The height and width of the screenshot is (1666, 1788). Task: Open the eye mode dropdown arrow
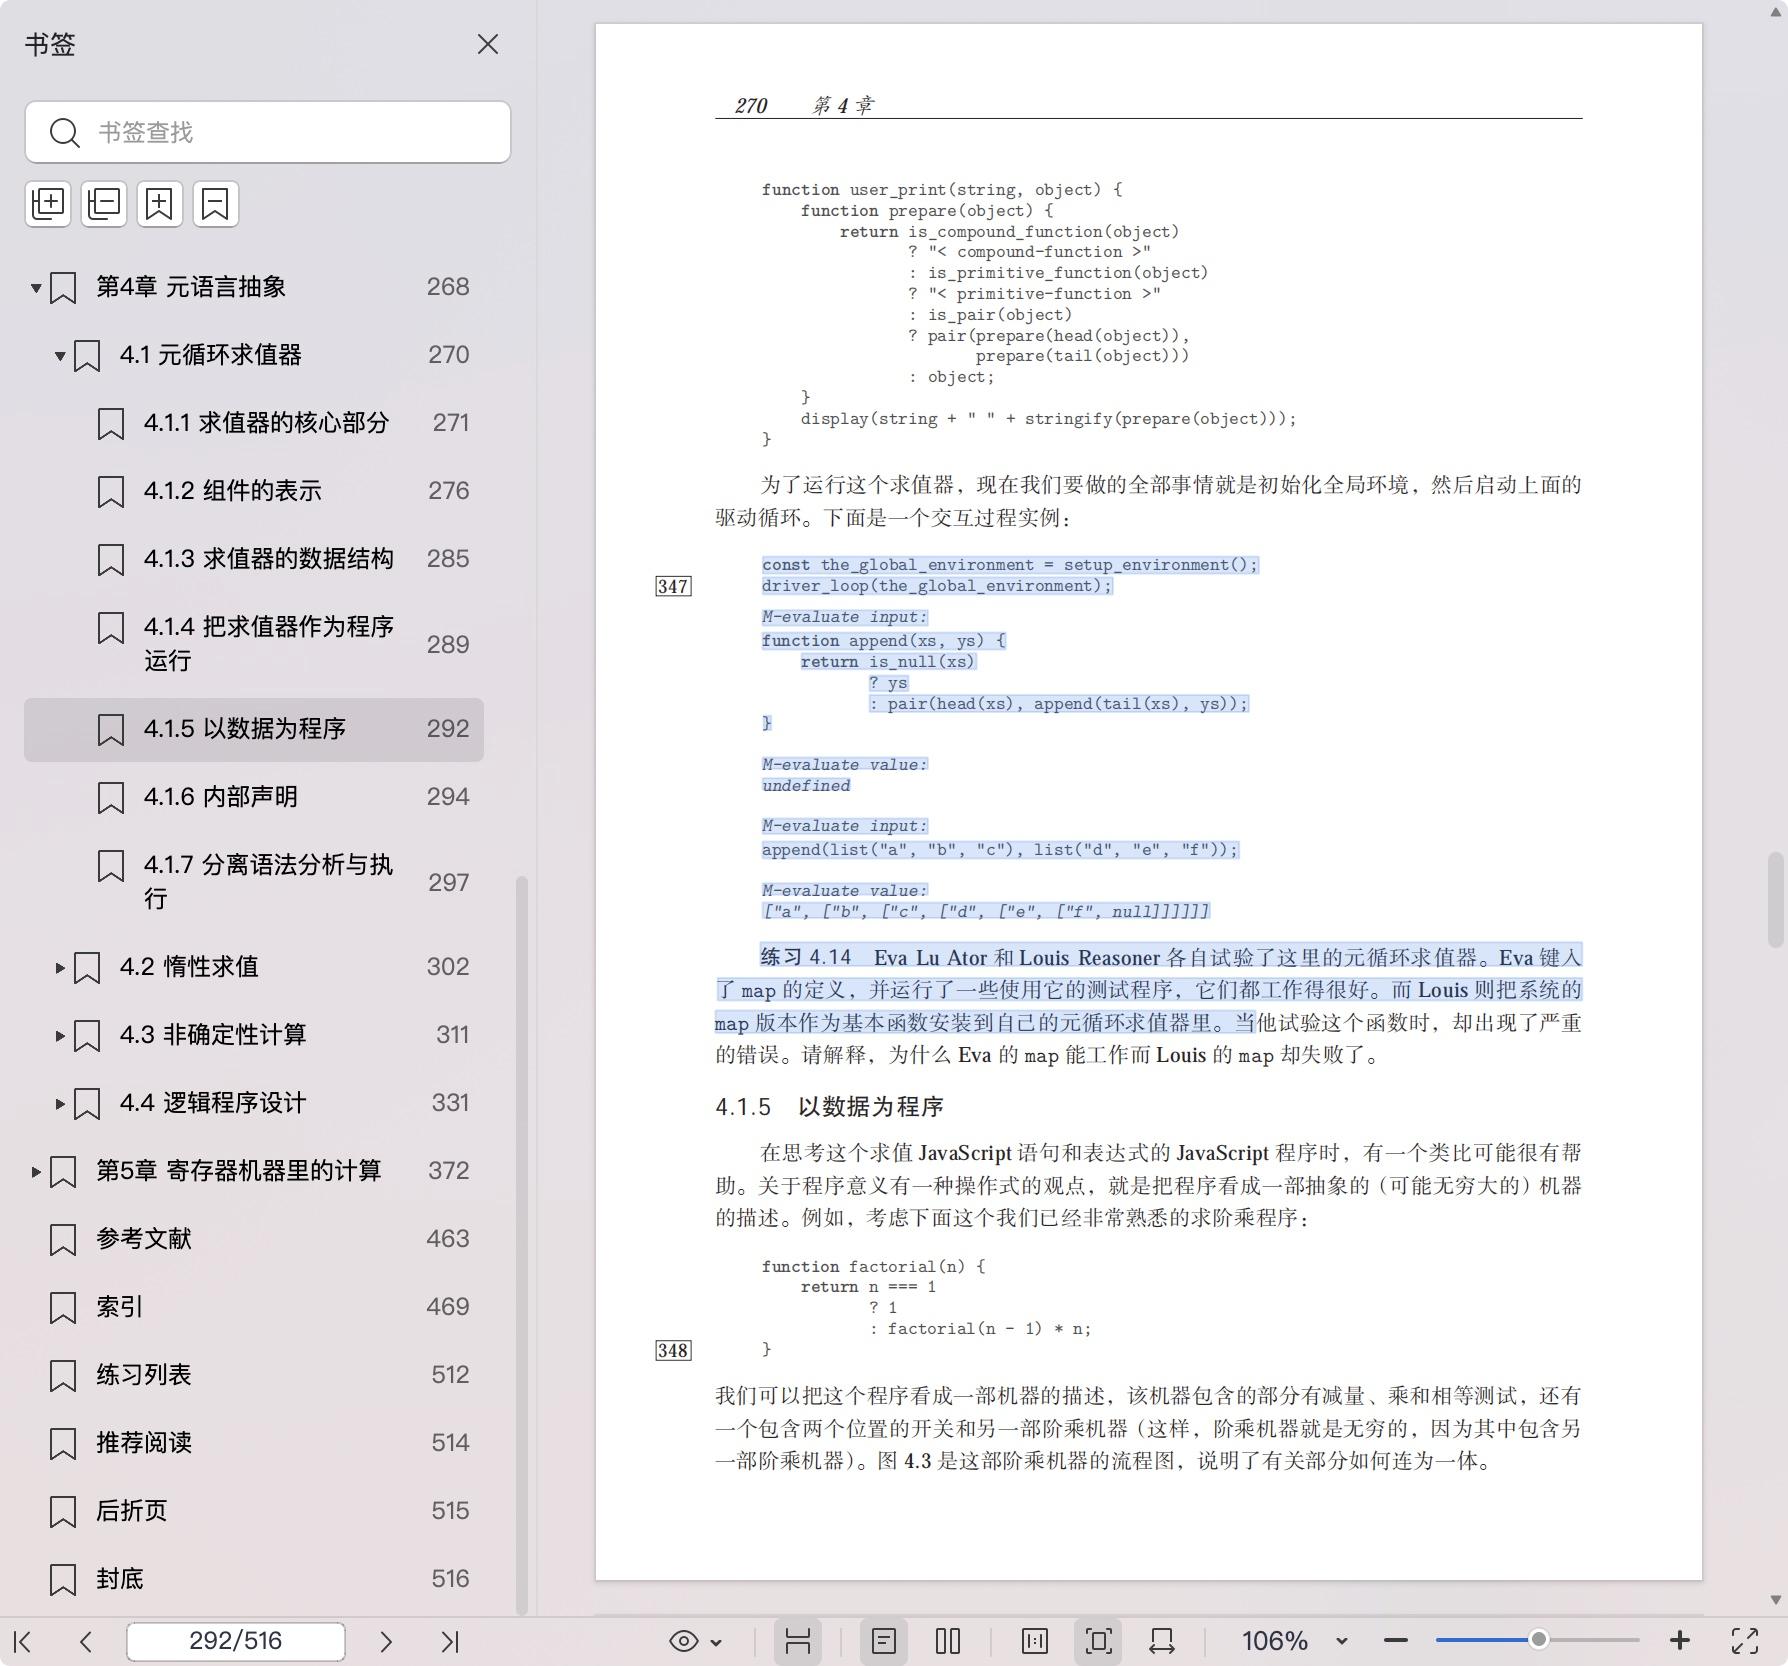716,1642
